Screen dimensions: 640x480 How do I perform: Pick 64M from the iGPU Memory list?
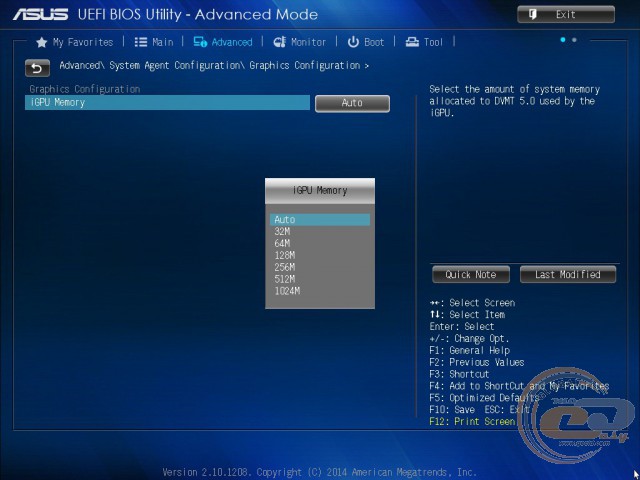282,243
